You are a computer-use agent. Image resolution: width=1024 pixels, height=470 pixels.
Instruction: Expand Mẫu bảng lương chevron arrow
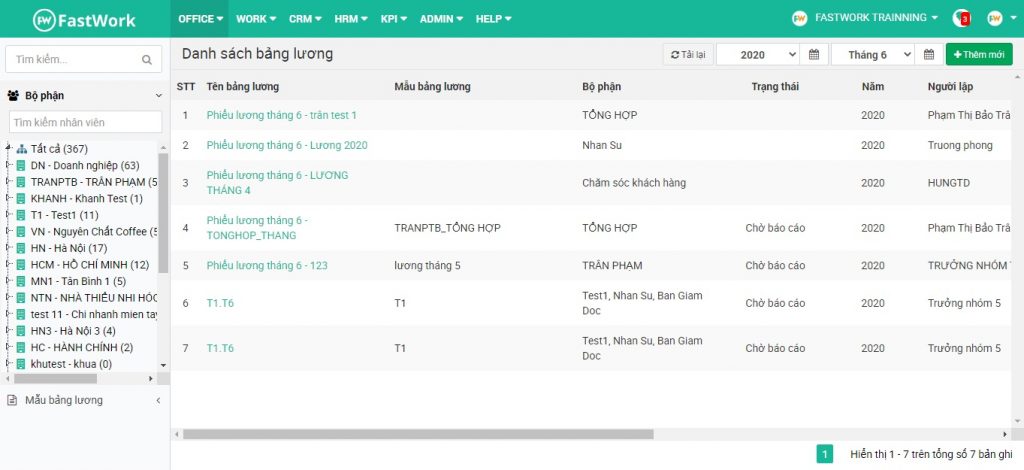[x=158, y=400]
